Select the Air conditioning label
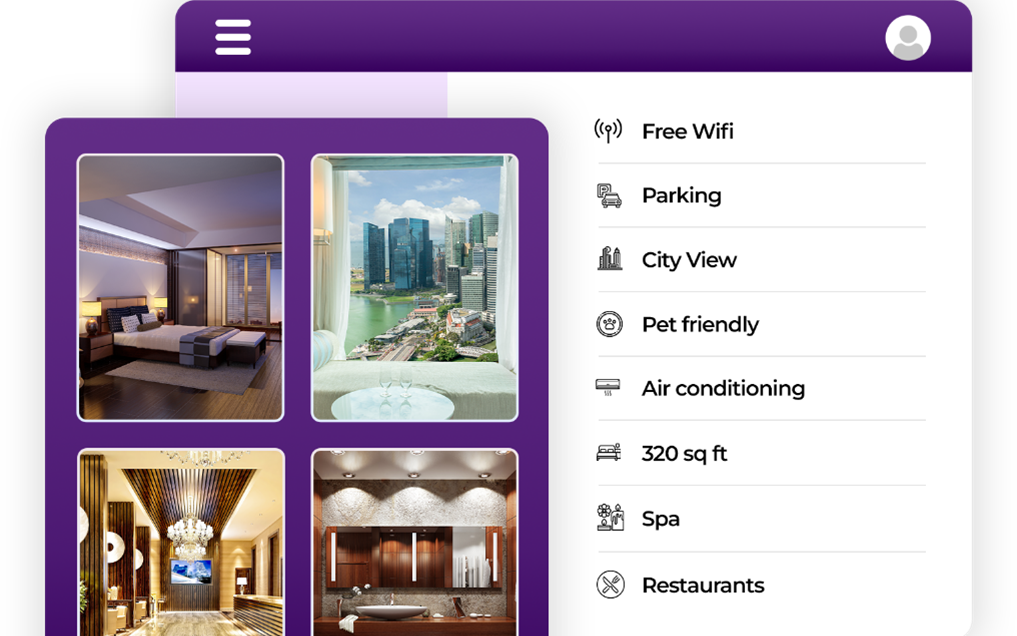1017x636 pixels. (723, 388)
